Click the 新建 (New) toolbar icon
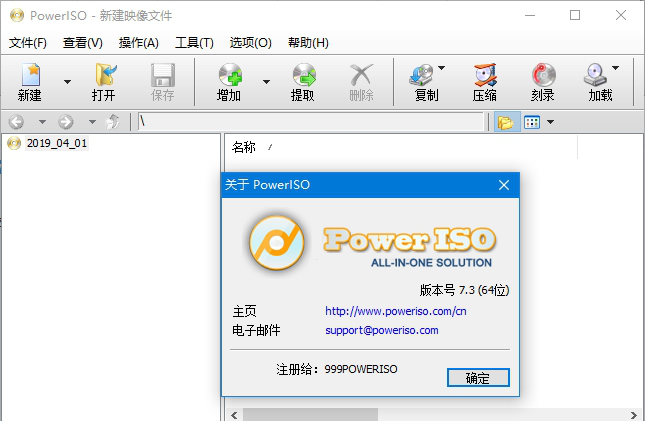Viewport: 645px width, 437px height. coord(30,75)
